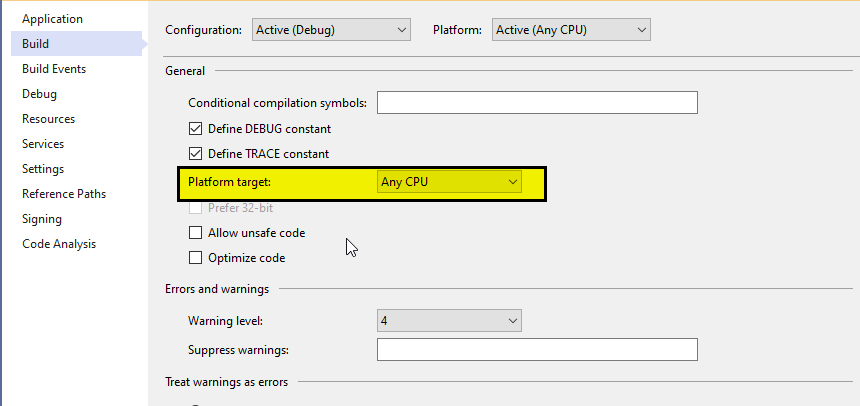Open the Platform Active (Any CPU) dropdown
This screenshot has height=406, width=860.
[571, 30]
